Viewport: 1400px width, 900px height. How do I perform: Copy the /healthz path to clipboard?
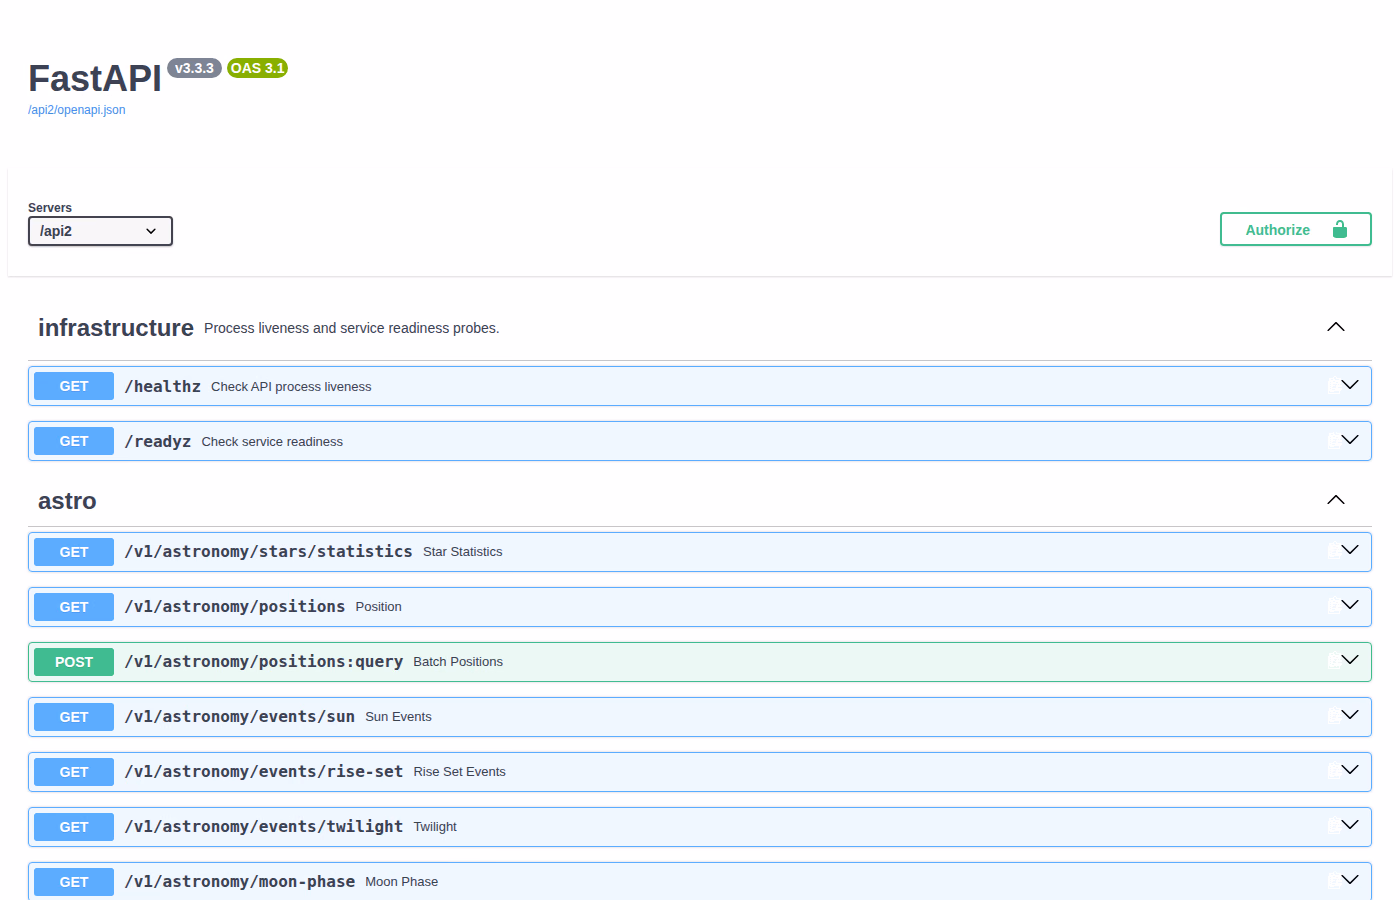click(x=1334, y=386)
